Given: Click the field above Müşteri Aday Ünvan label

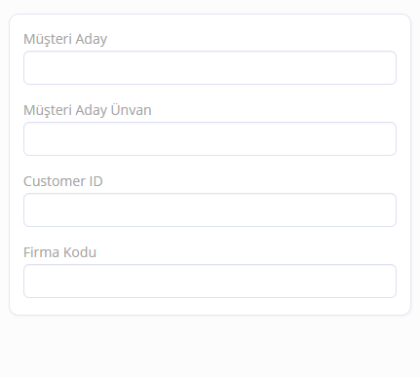Looking at the screenshot, I should click(210, 68).
